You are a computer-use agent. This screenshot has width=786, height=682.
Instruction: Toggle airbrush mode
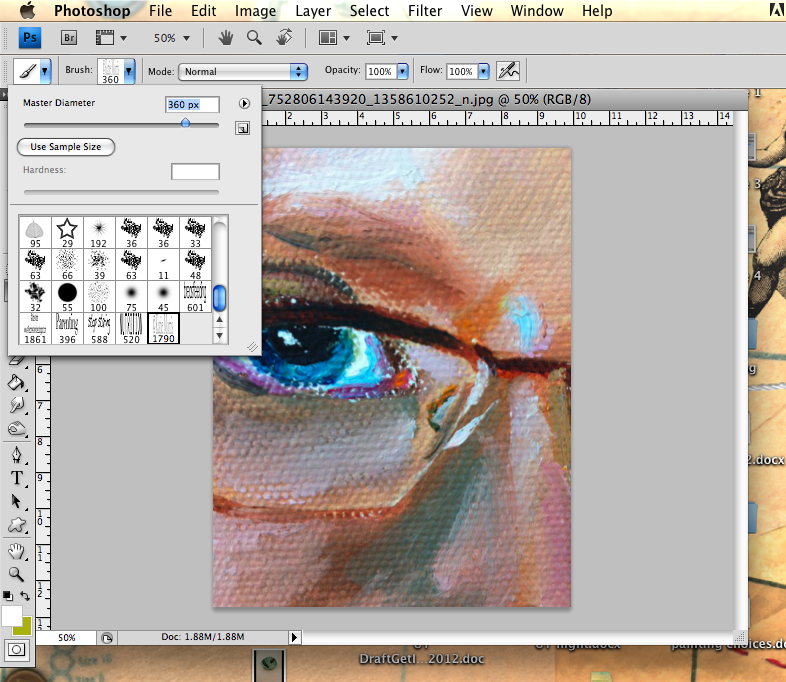coord(508,71)
